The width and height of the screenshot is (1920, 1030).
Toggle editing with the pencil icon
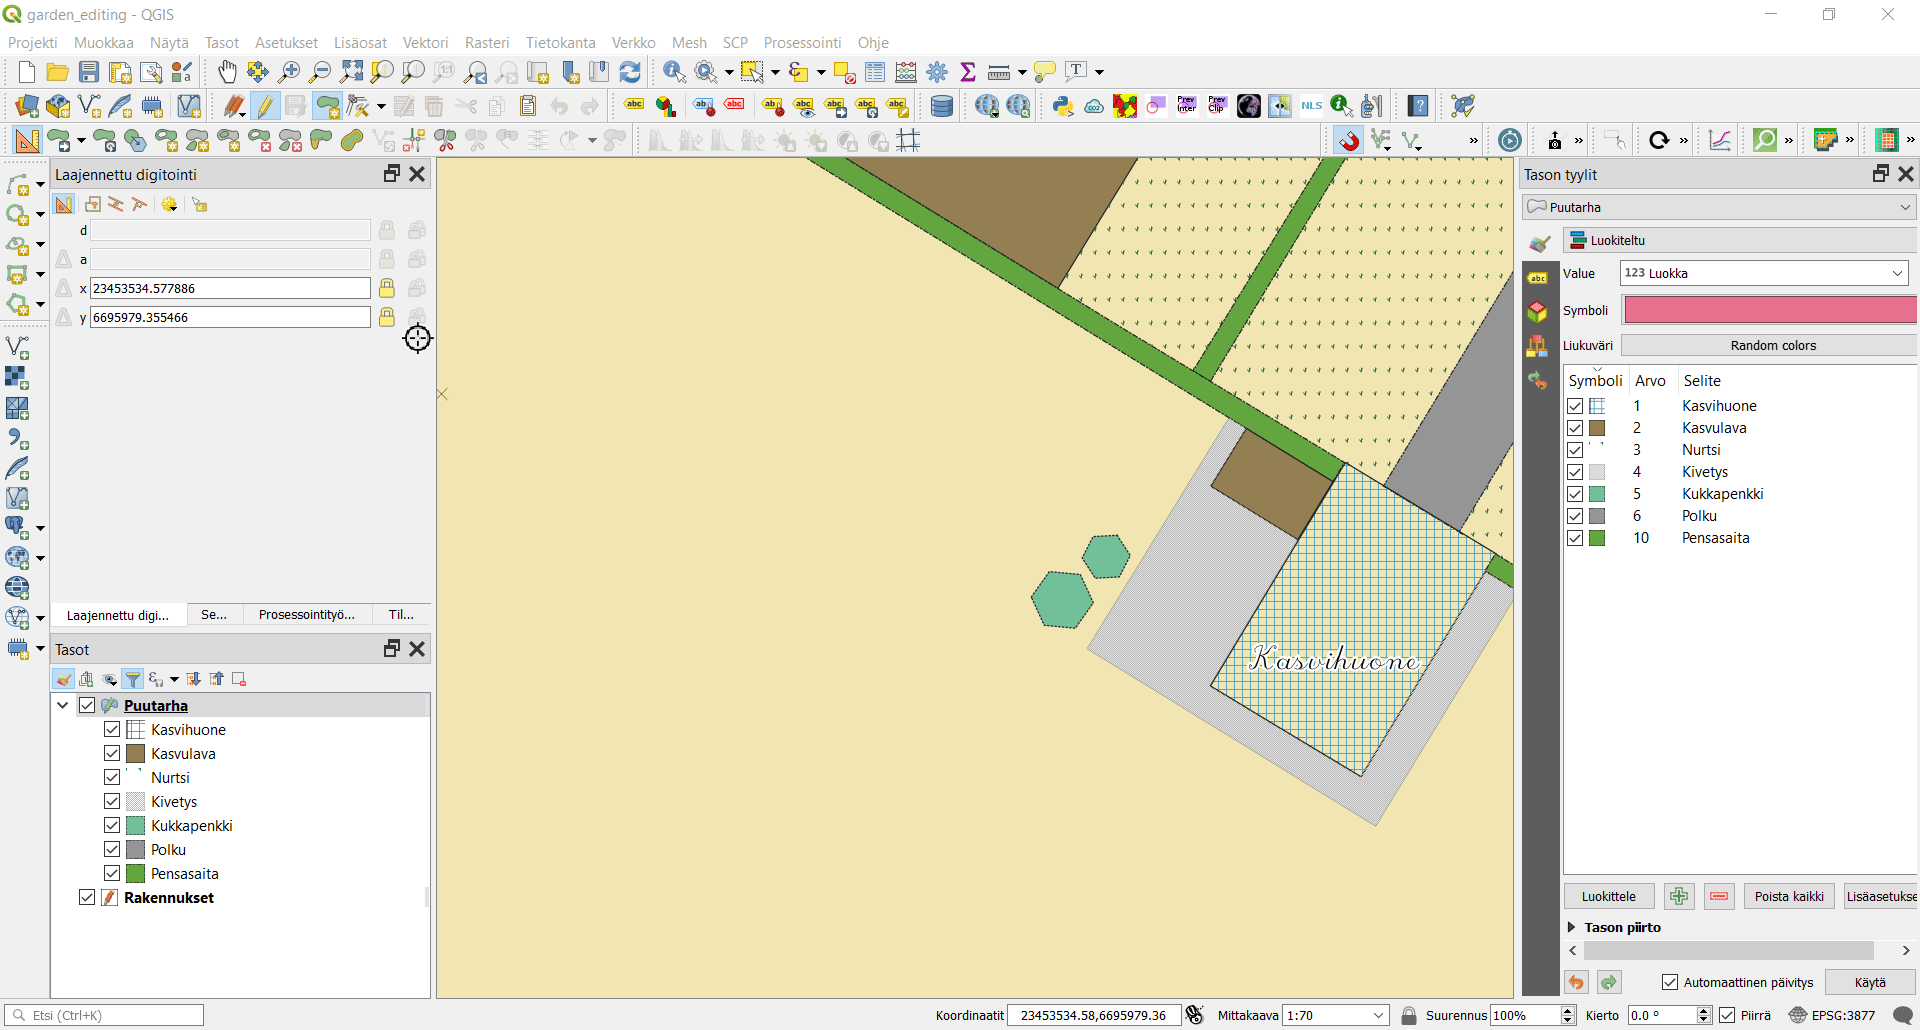[x=265, y=106]
